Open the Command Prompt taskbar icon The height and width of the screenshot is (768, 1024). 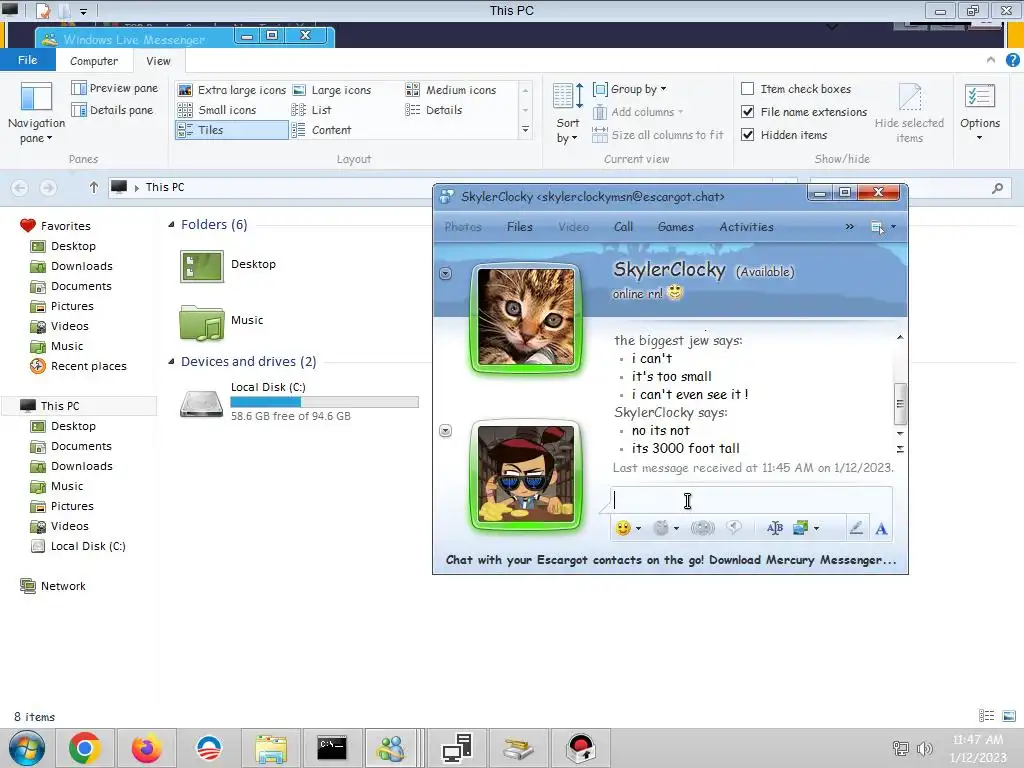[332, 748]
